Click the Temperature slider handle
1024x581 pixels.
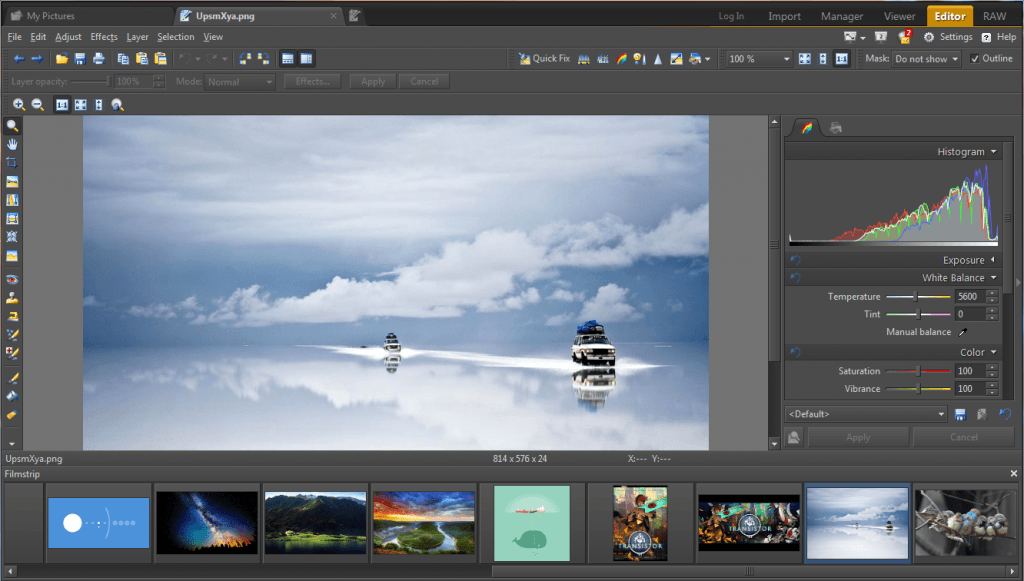click(x=917, y=297)
